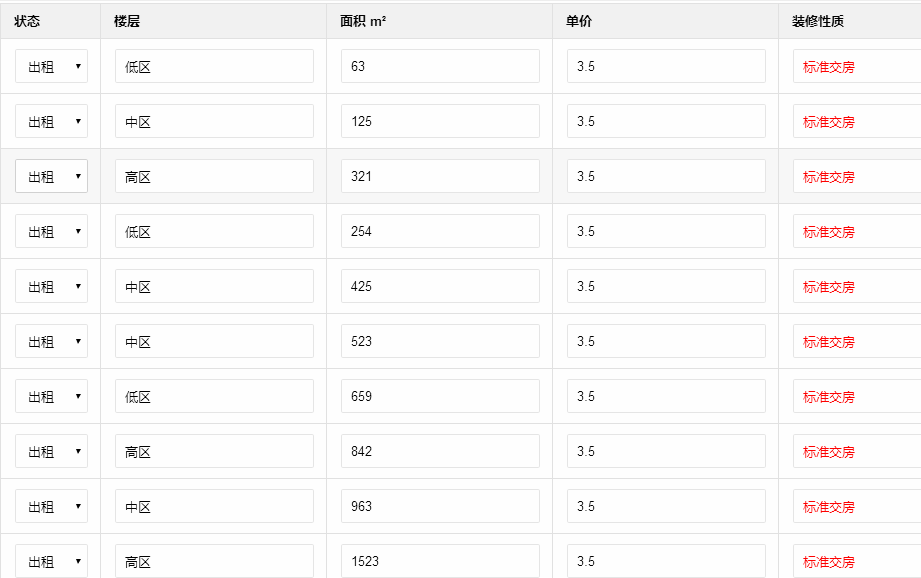Open status dropdown in the 1523 area row
The height and width of the screenshot is (578, 921).
pos(51,561)
